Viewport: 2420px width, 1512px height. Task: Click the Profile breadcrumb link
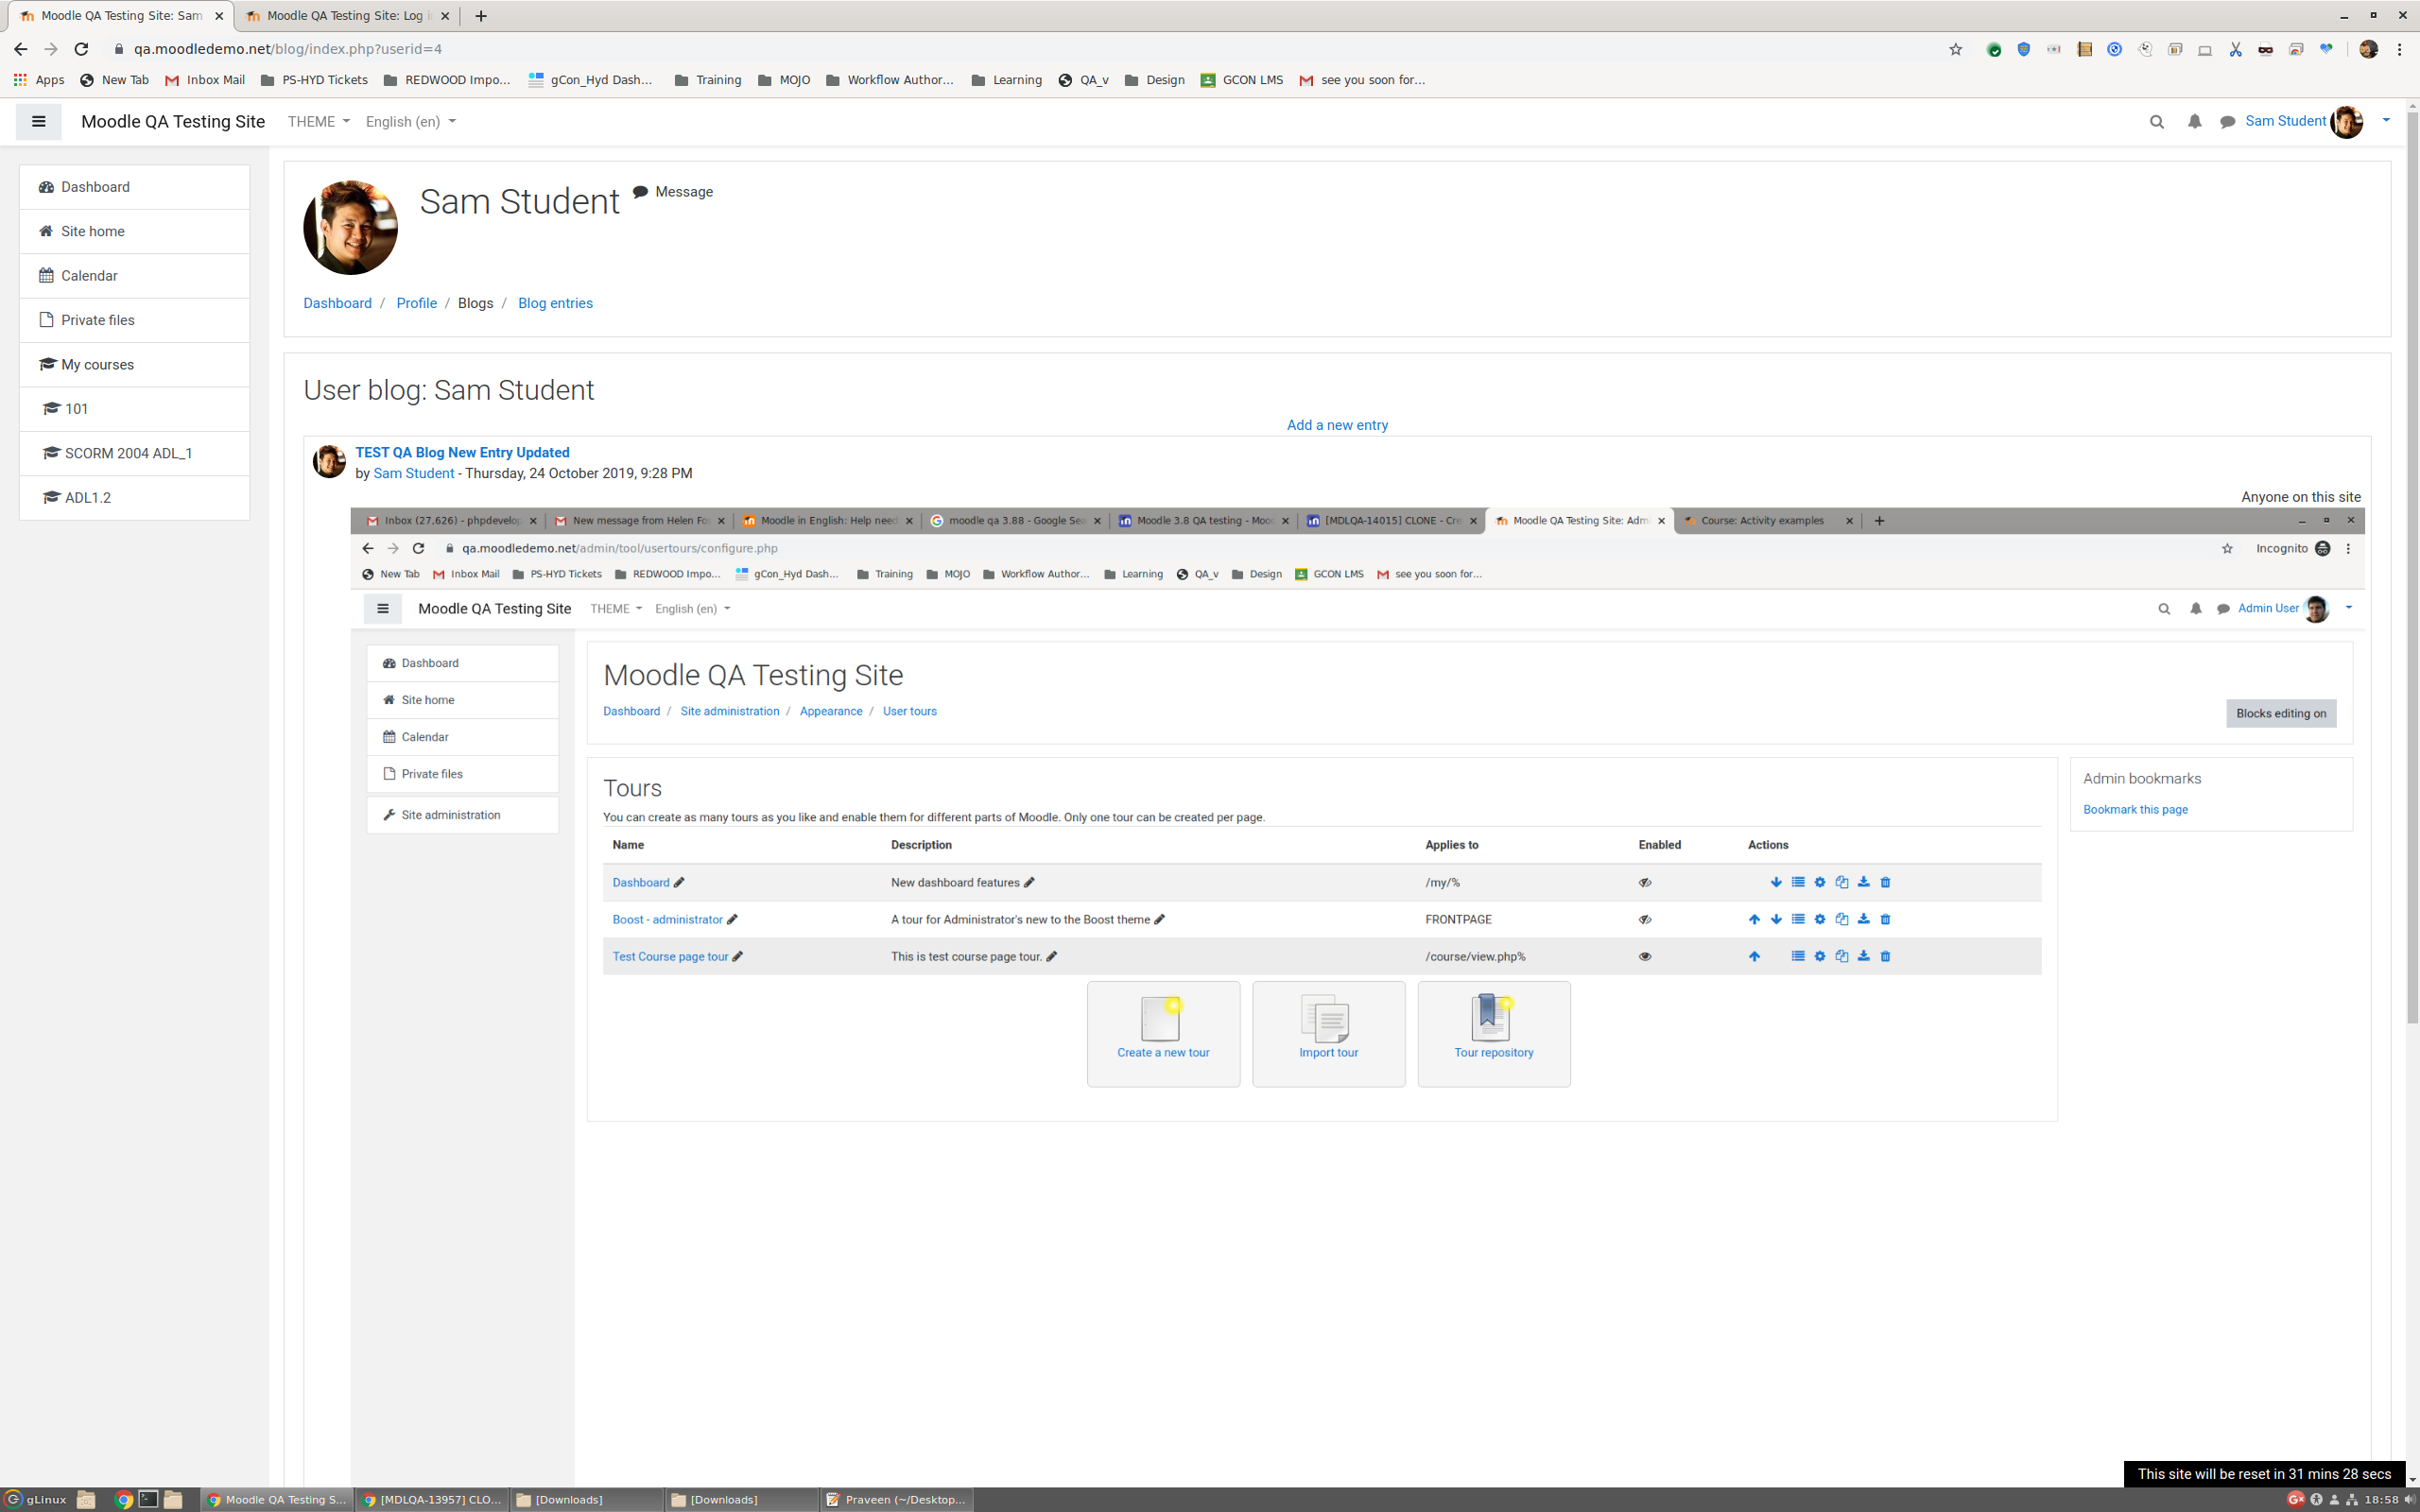[x=416, y=303]
